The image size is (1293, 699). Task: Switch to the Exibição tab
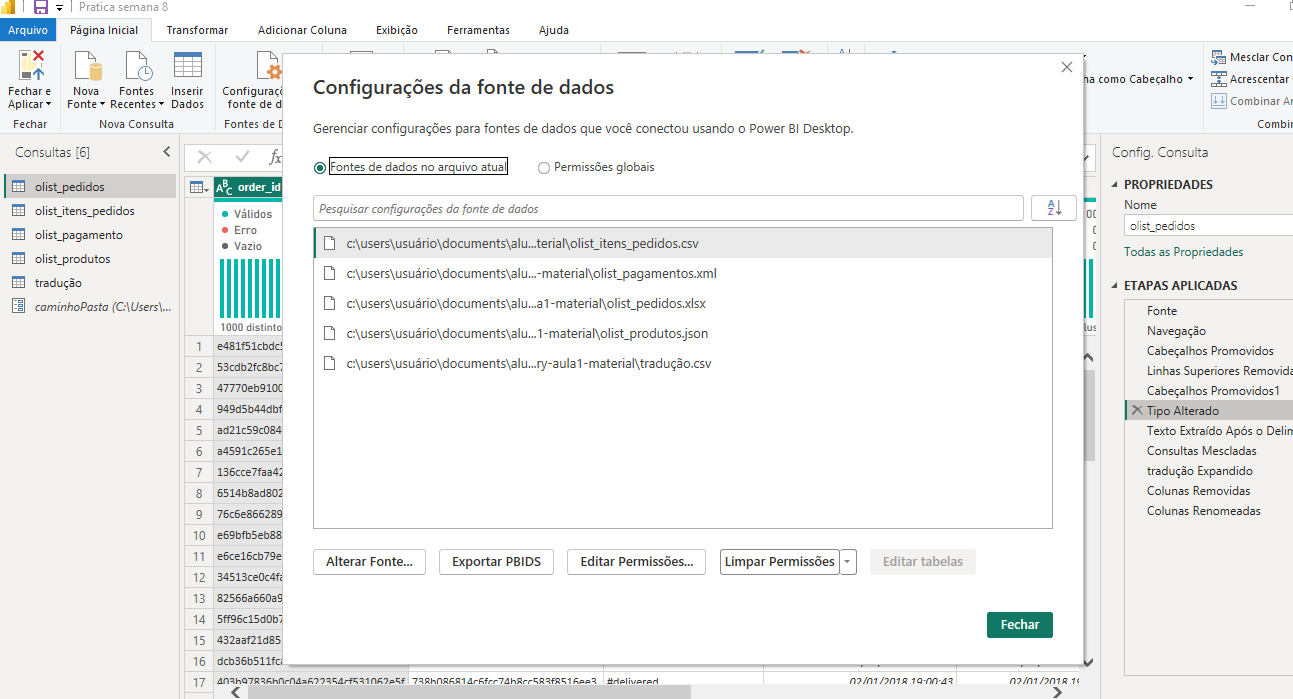click(397, 30)
